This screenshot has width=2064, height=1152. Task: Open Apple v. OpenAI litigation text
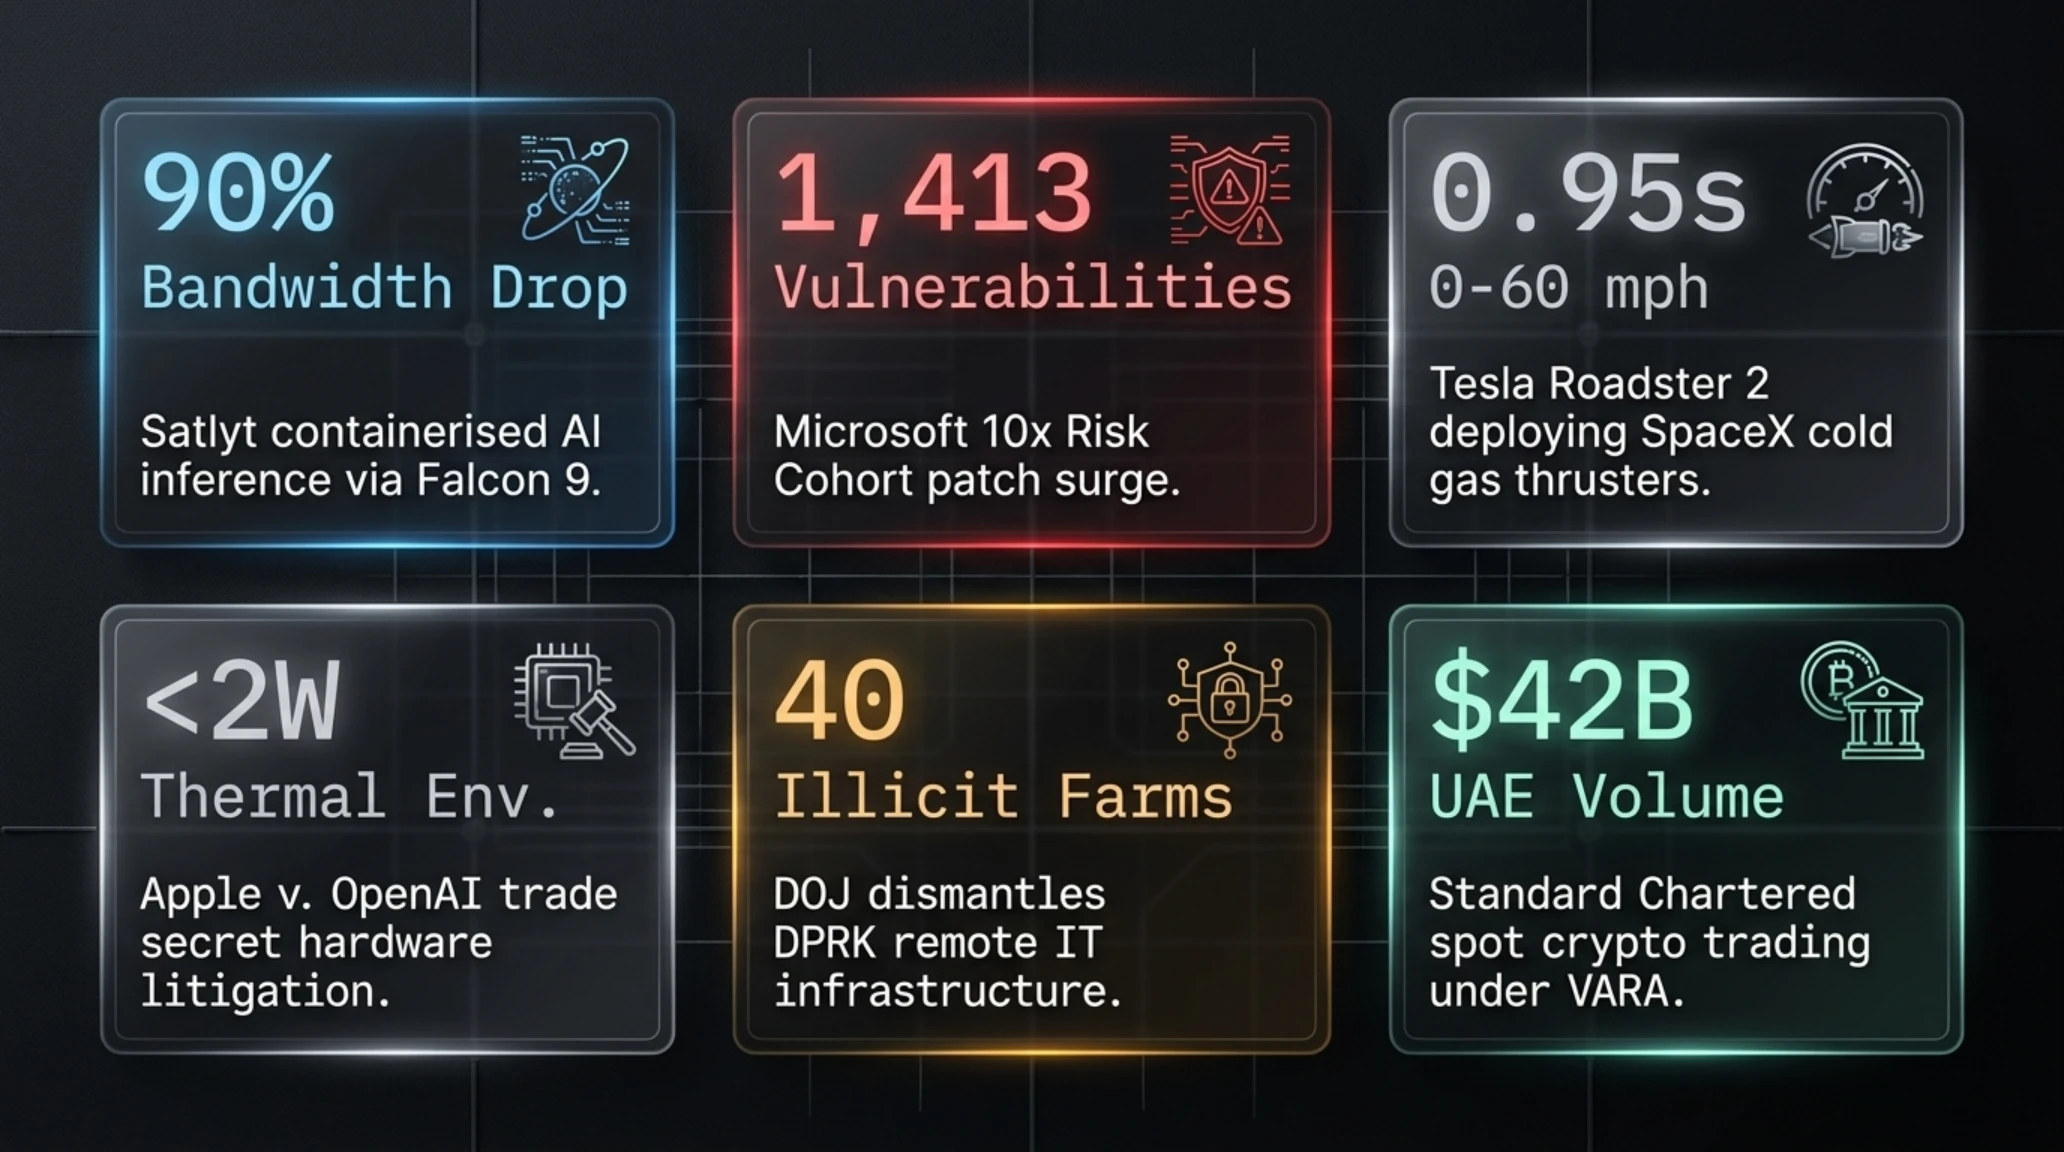point(379,943)
